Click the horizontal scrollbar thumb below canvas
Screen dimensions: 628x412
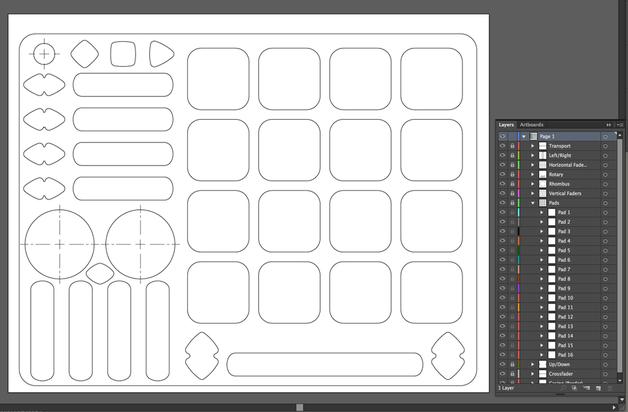(x=300, y=407)
